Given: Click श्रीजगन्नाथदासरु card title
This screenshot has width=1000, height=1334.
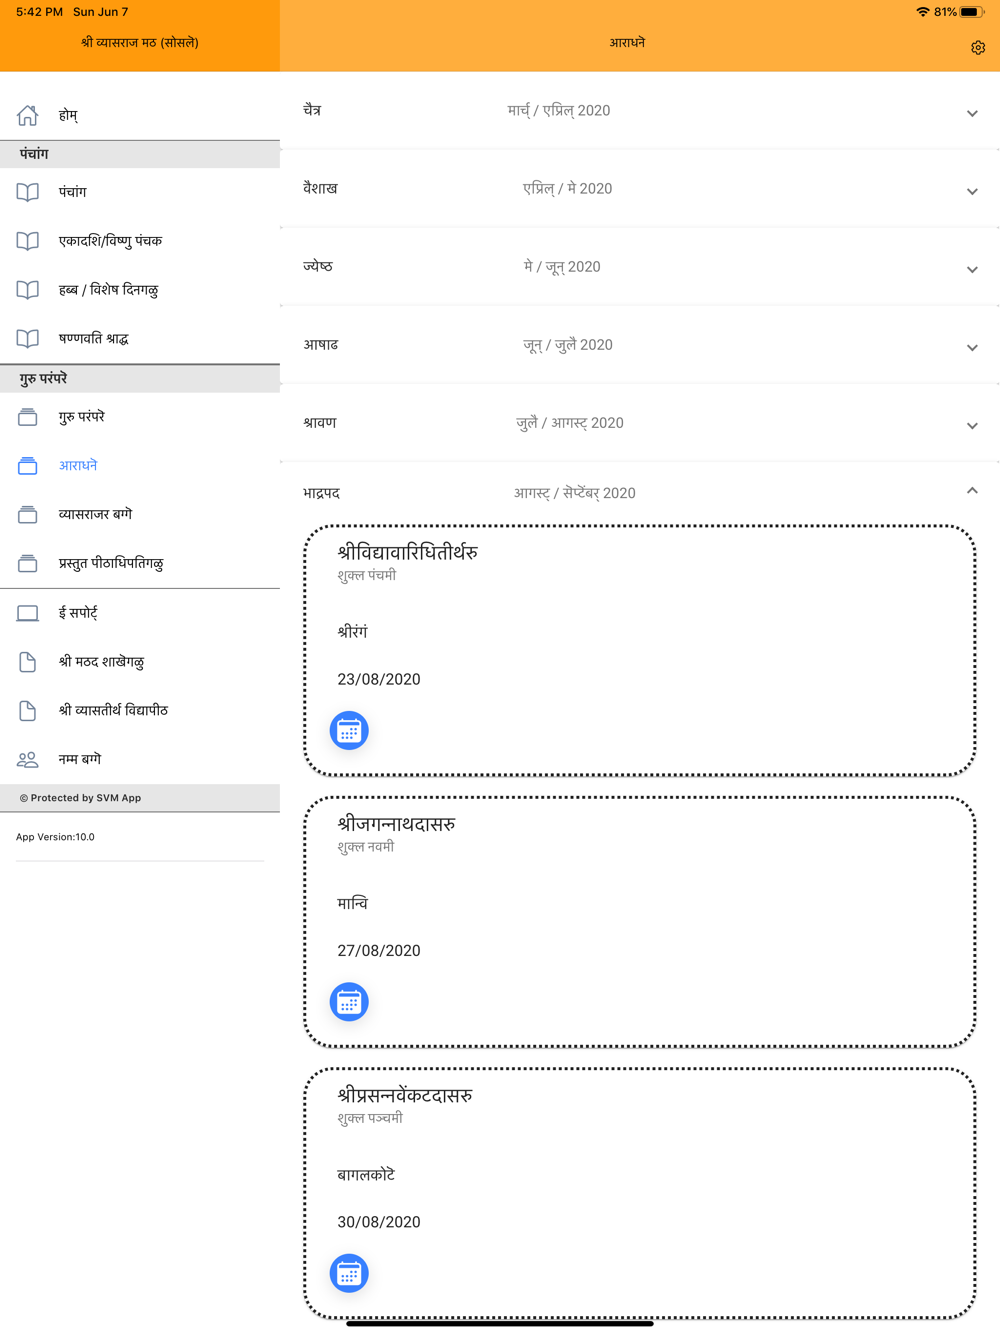Looking at the screenshot, I should (396, 824).
